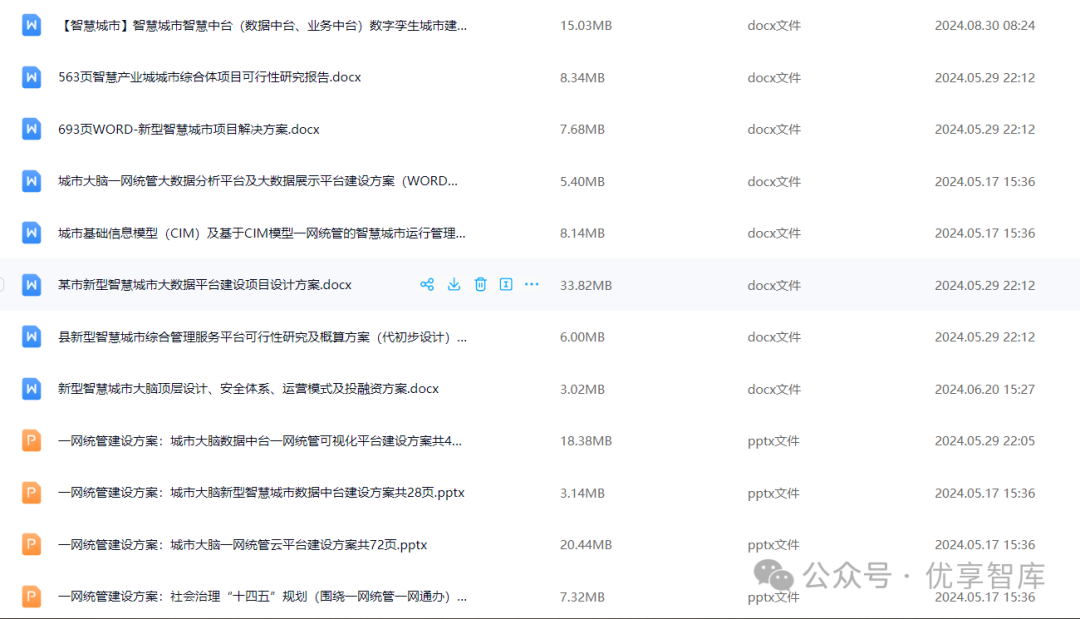Click the 3.02MB size cell
The height and width of the screenshot is (619, 1080).
[583, 389]
